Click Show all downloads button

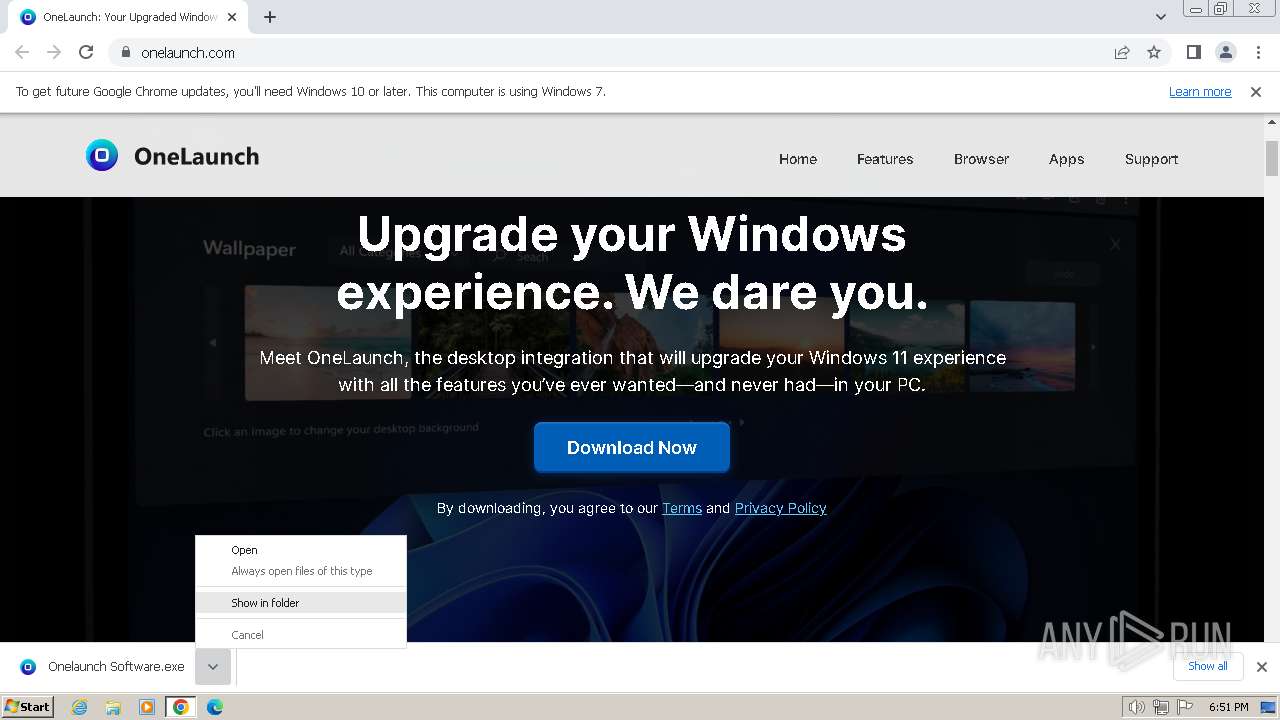click(x=1208, y=666)
